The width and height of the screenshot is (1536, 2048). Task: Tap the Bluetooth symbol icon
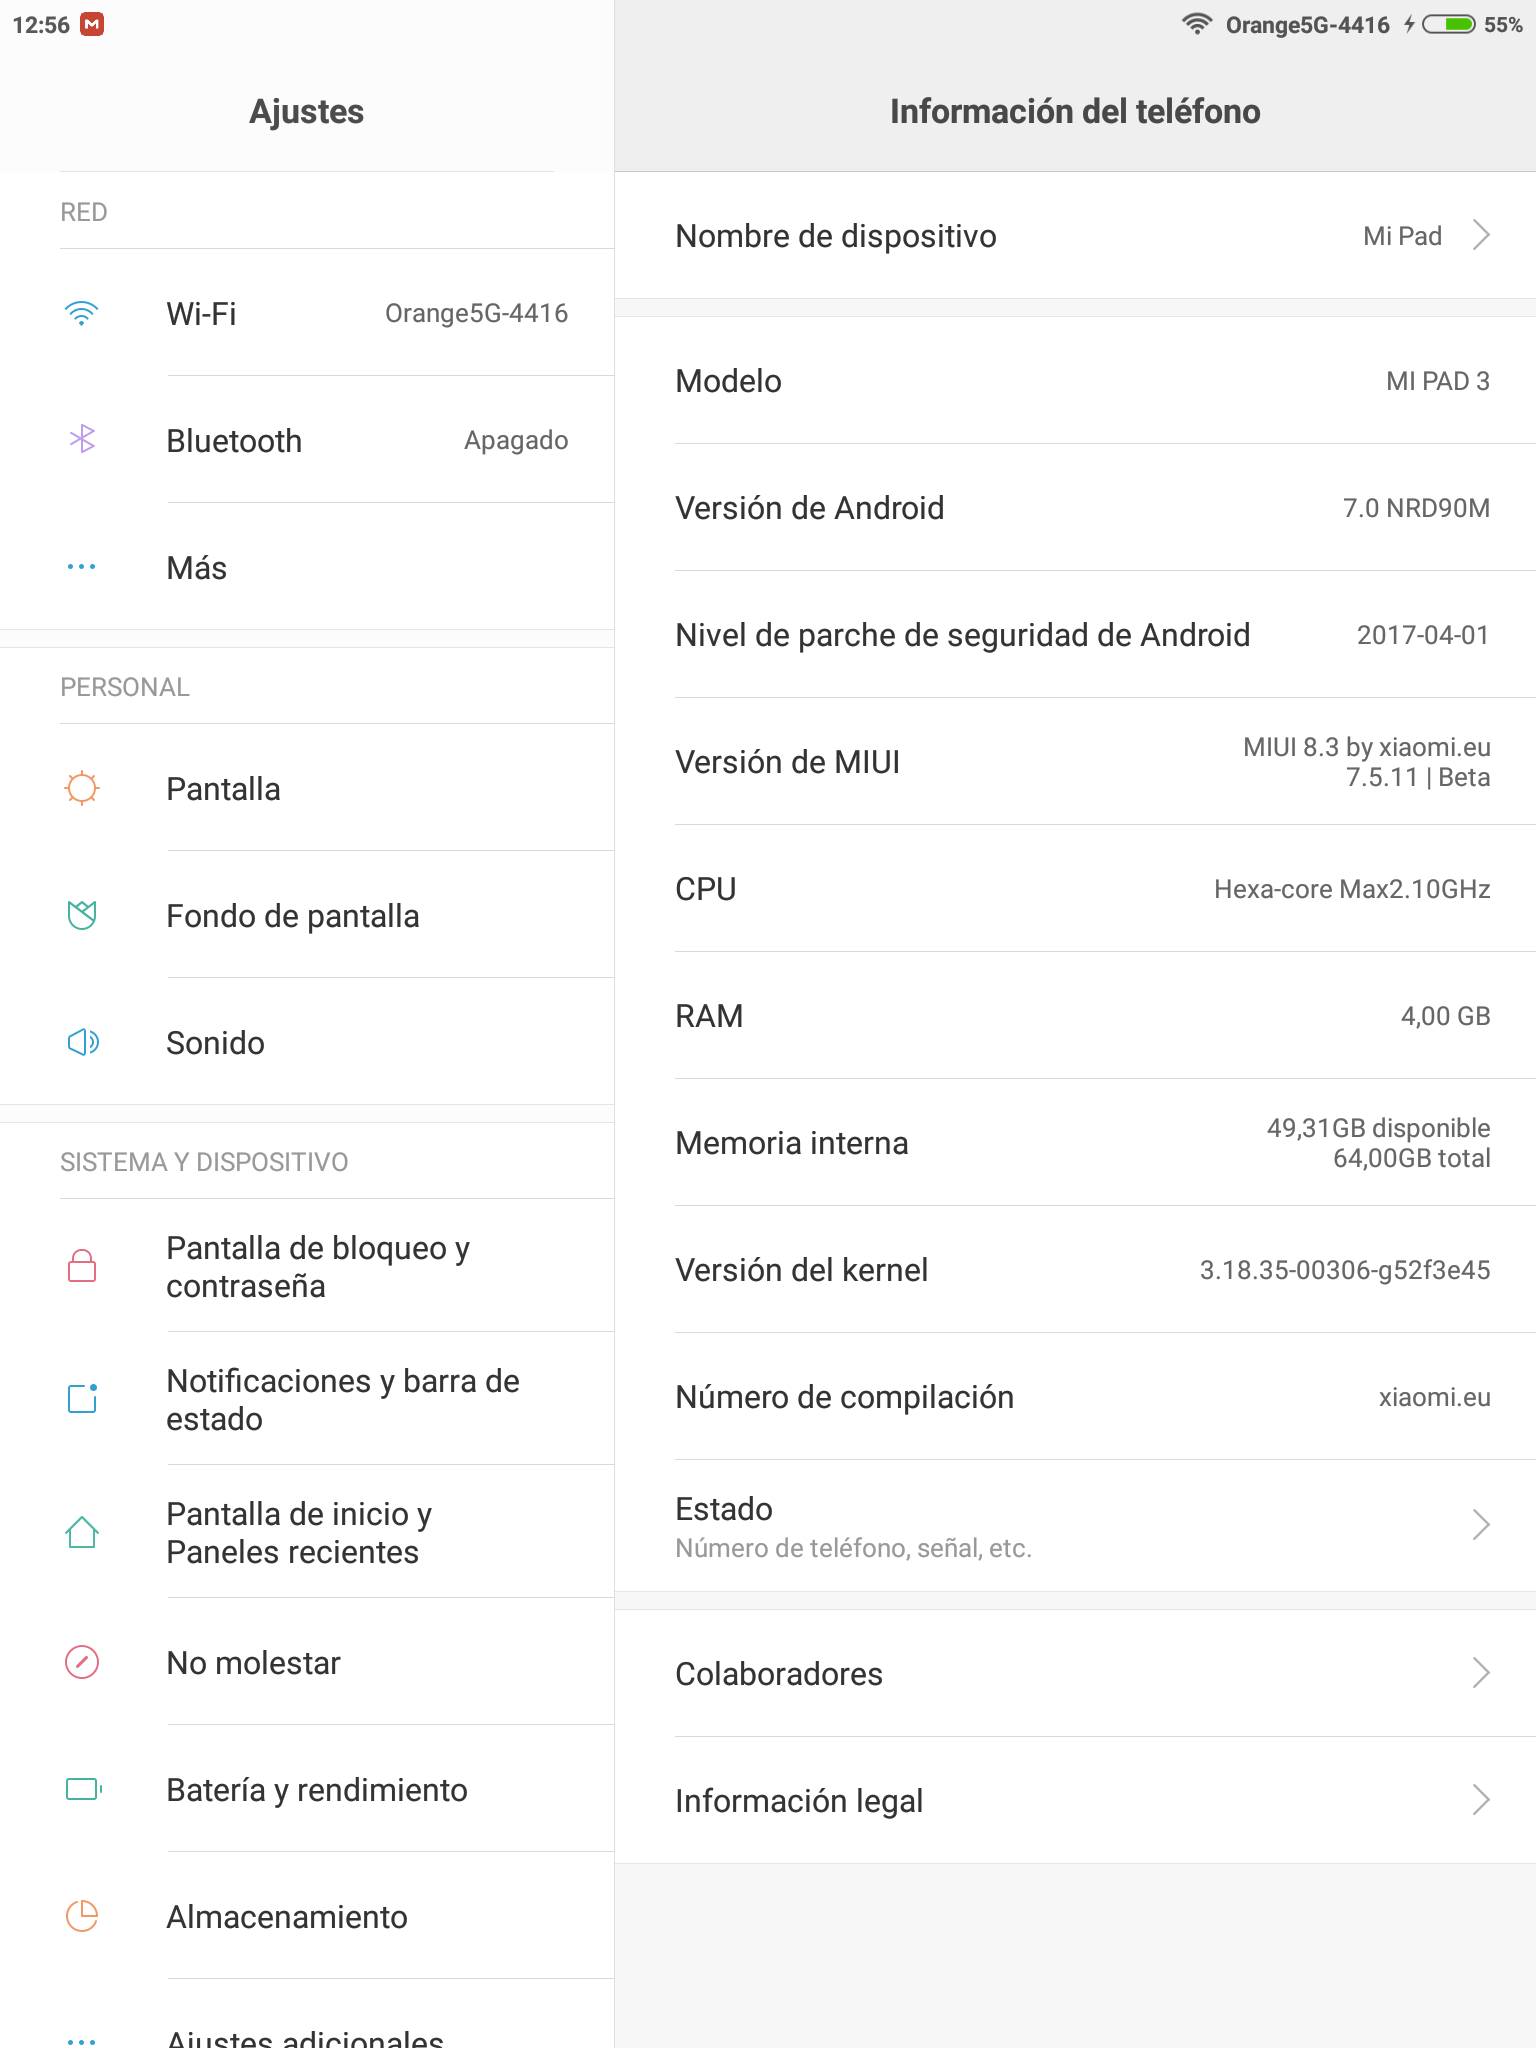pos(82,439)
